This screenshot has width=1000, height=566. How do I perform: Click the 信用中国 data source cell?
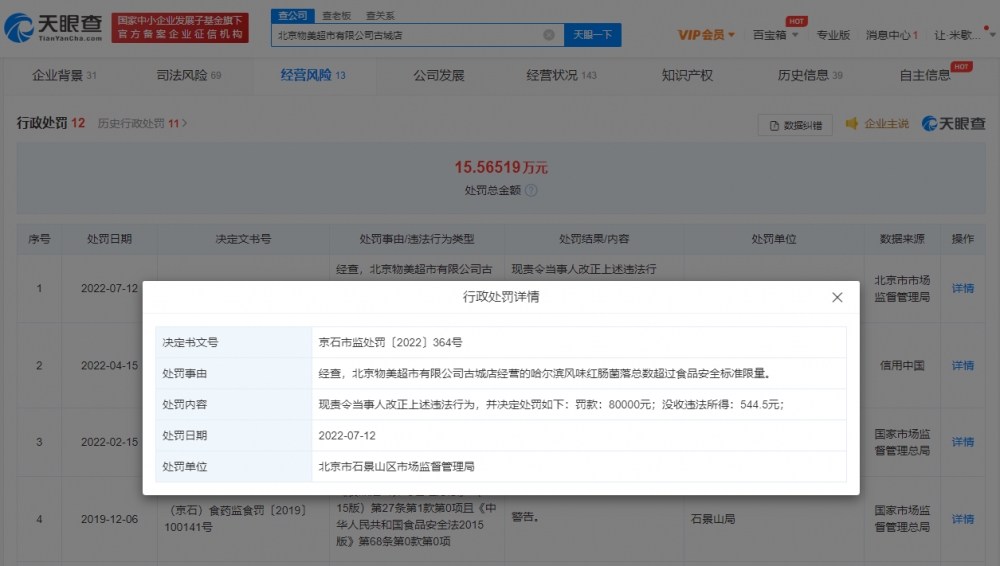(x=902, y=366)
